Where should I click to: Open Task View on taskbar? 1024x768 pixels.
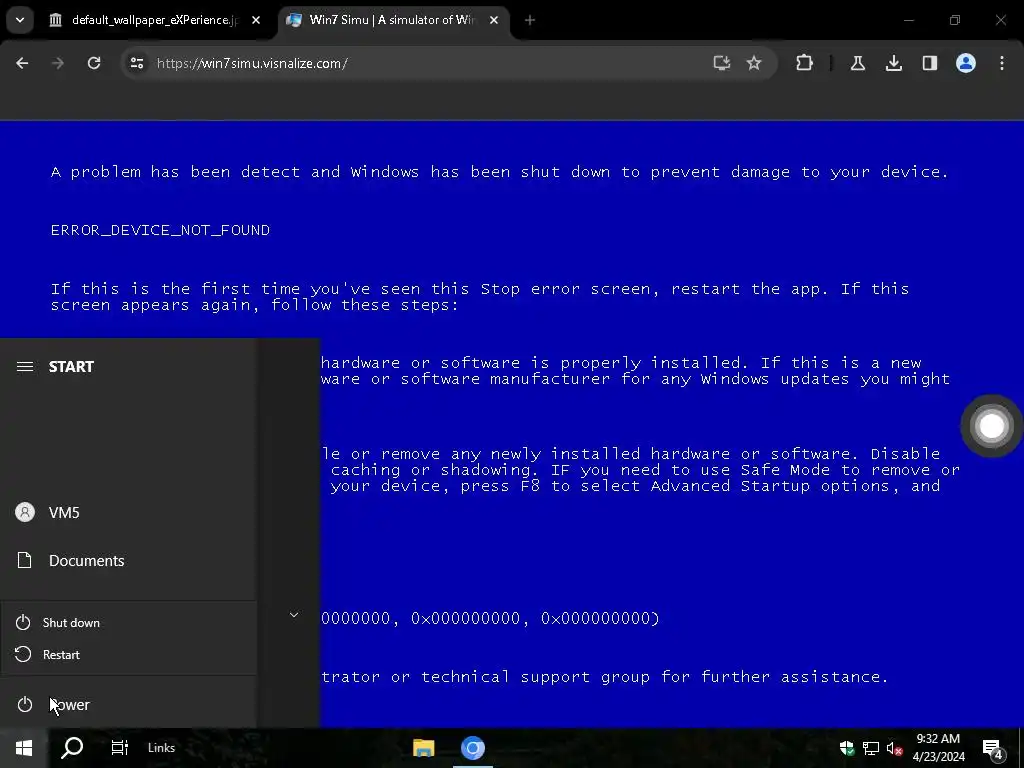tap(120, 748)
